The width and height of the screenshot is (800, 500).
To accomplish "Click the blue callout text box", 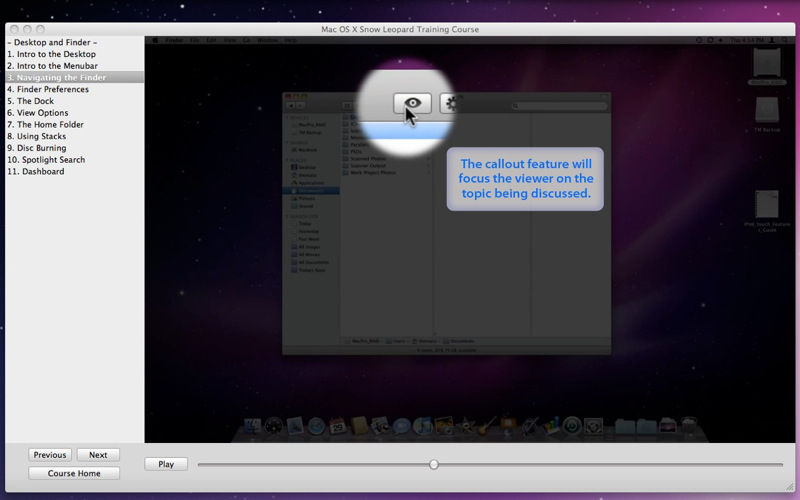I will pos(525,179).
